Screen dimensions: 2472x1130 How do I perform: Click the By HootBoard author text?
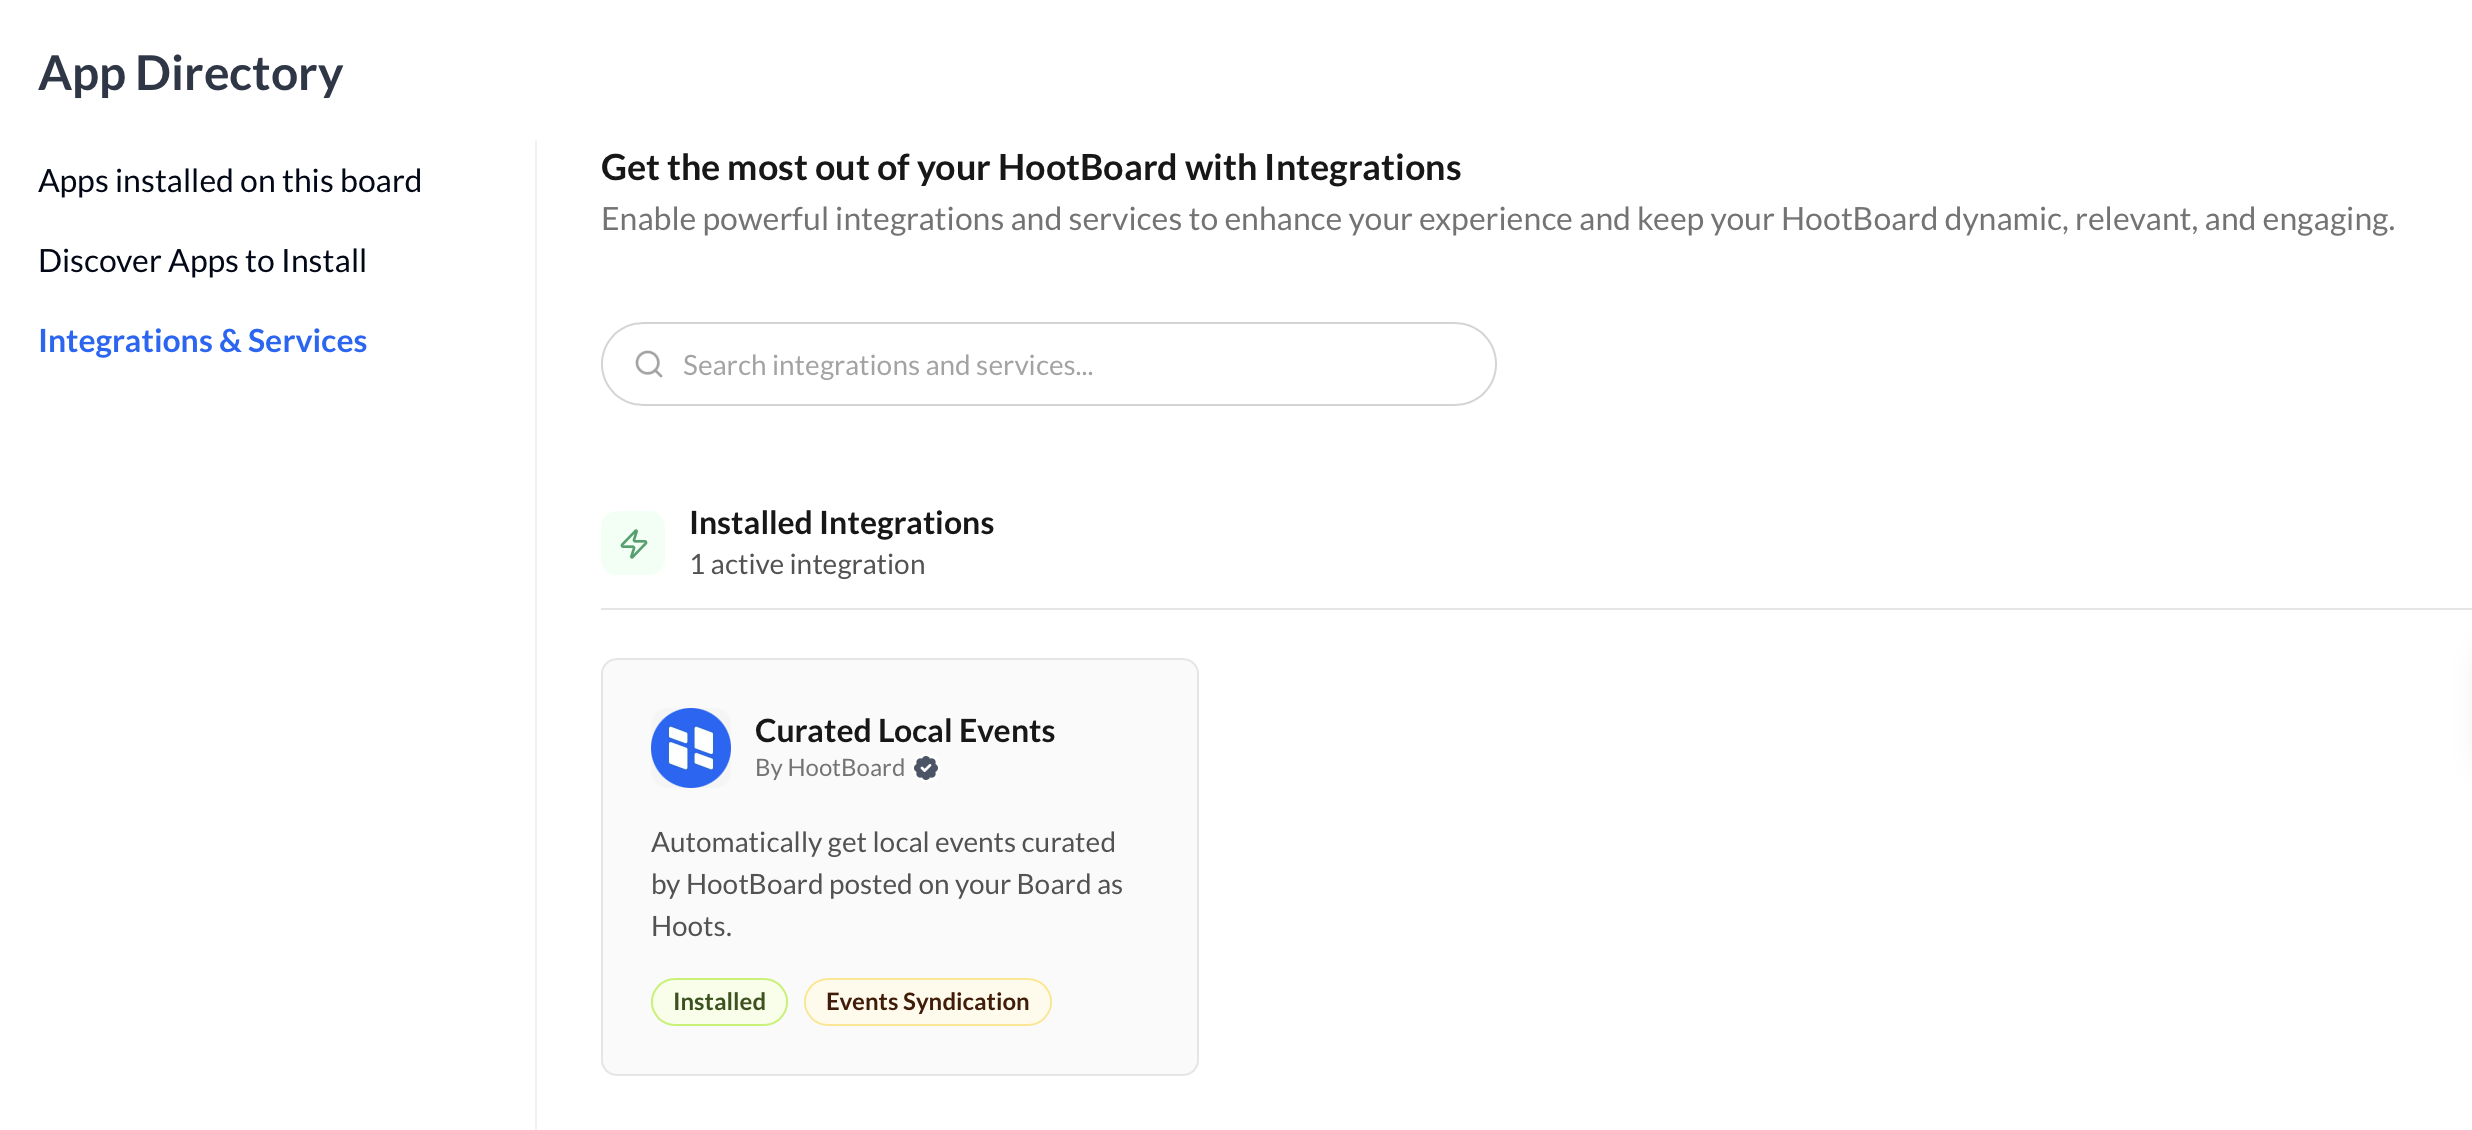click(829, 768)
